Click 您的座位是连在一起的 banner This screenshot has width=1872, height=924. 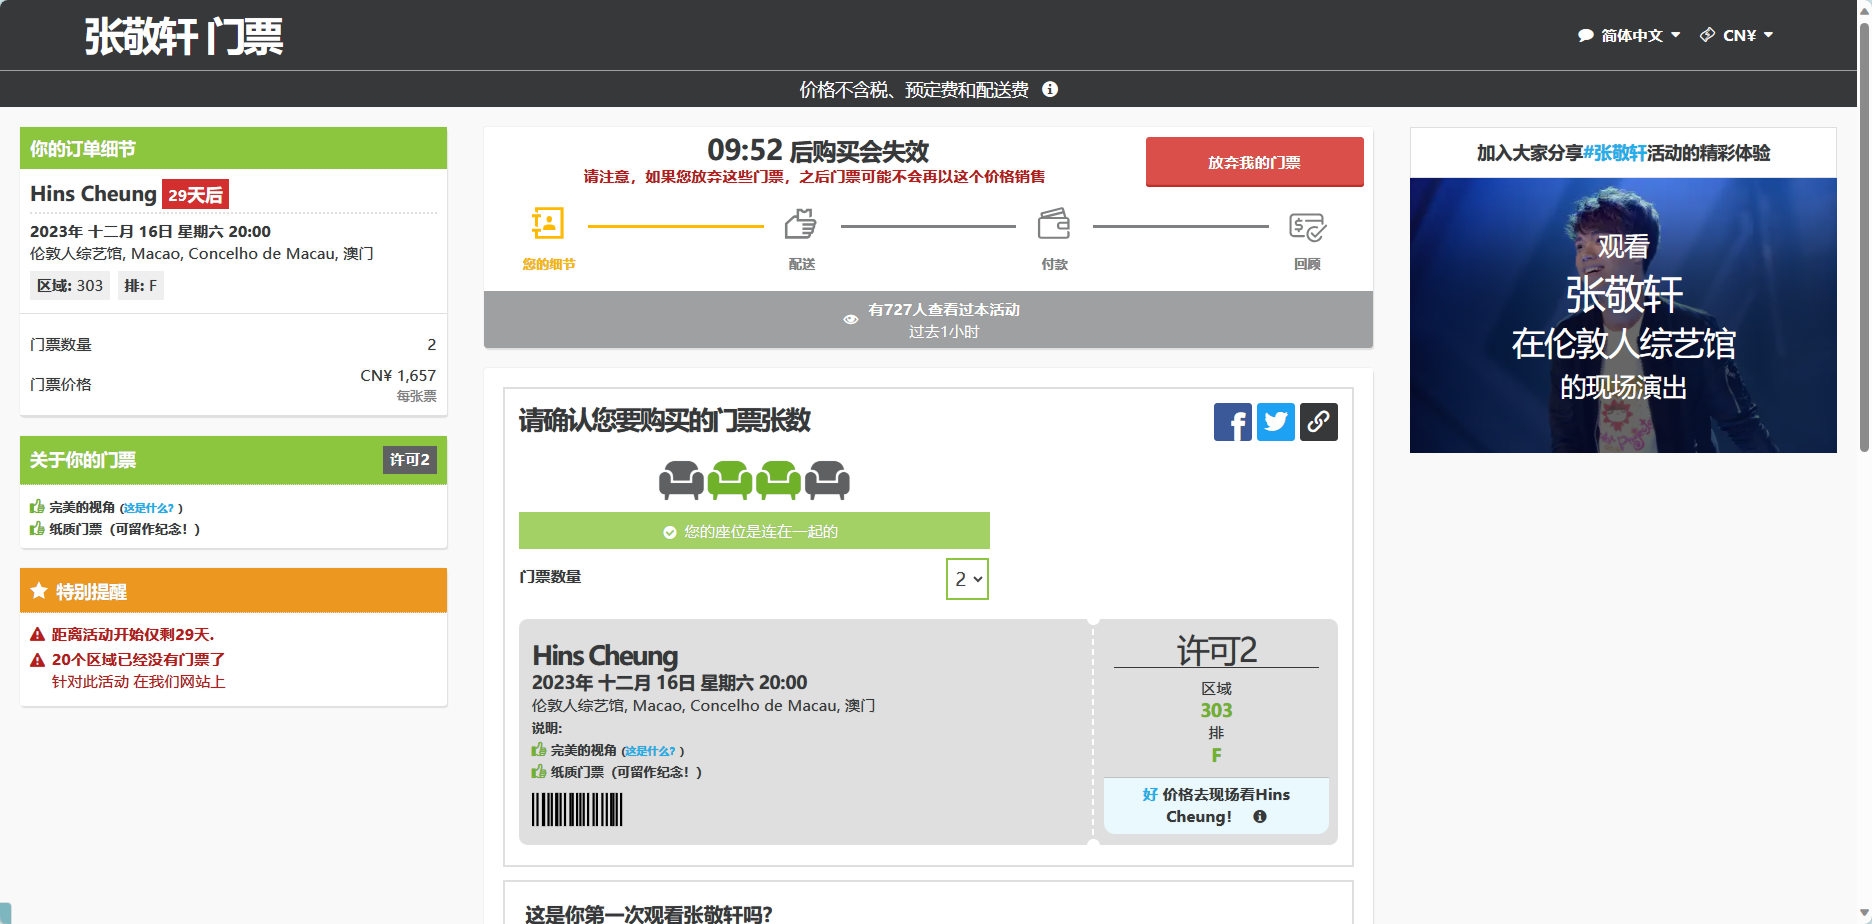pyautogui.click(x=754, y=531)
